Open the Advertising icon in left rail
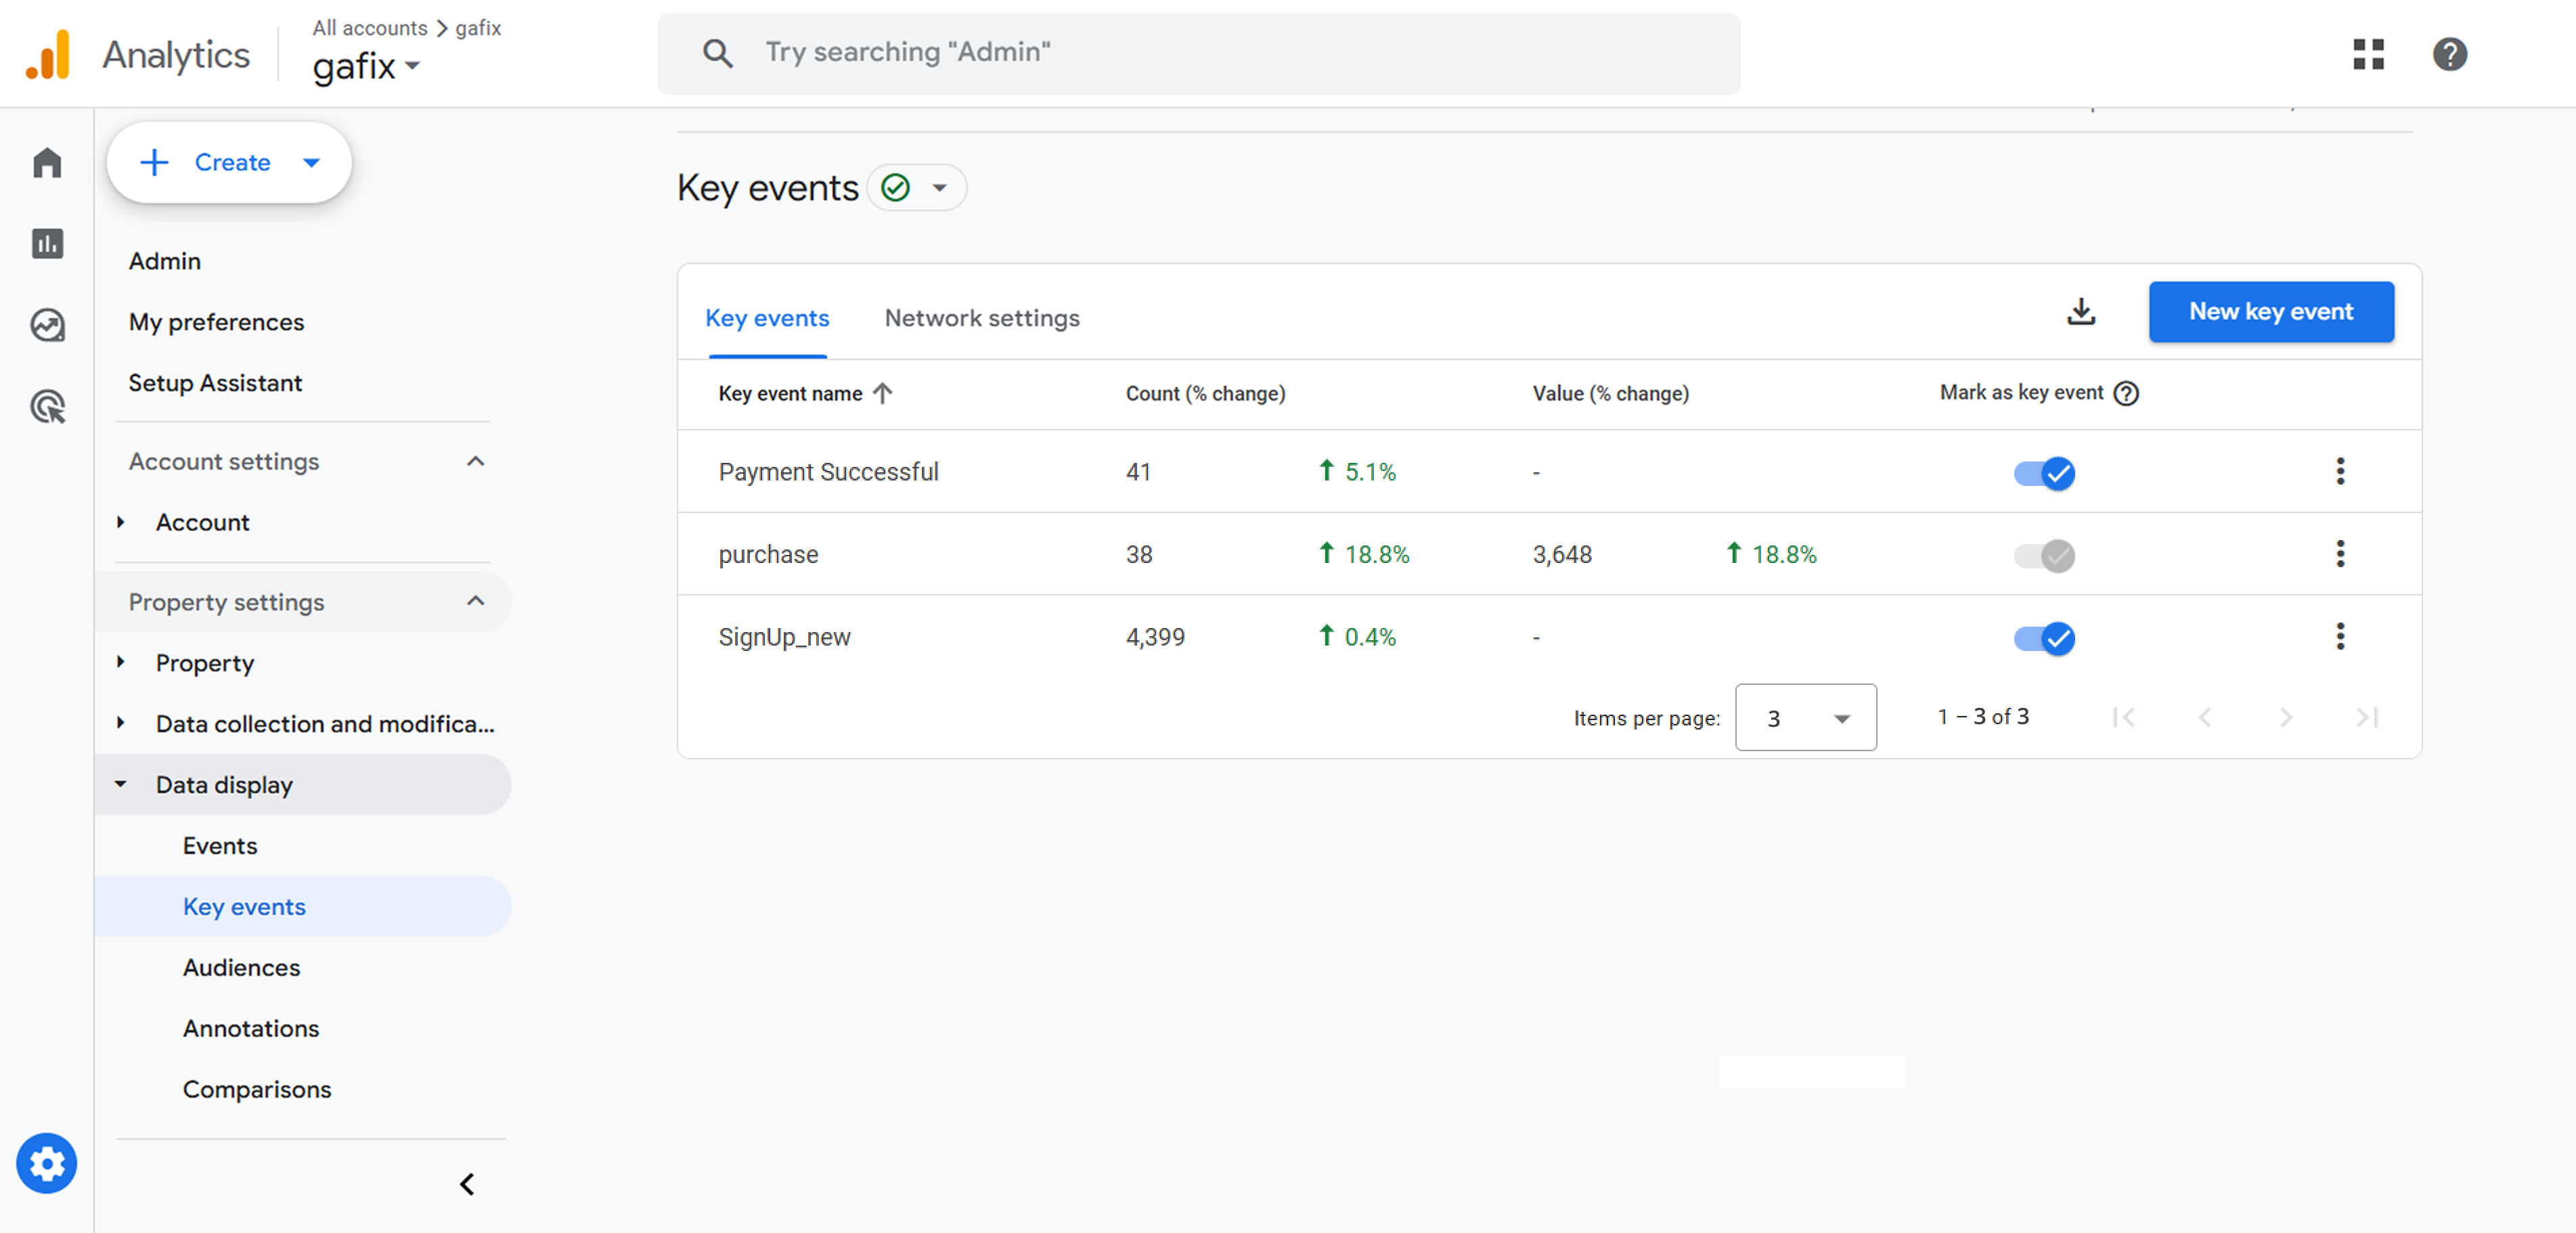This screenshot has height=1233, width=2576. click(47, 407)
